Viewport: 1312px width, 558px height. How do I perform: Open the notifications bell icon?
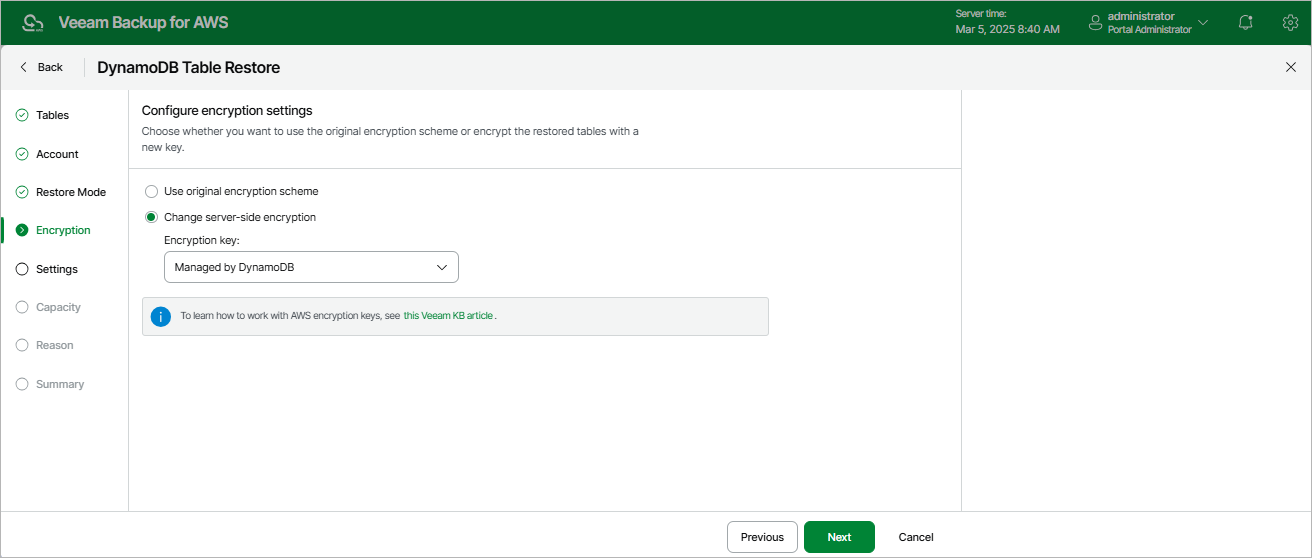(1245, 22)
